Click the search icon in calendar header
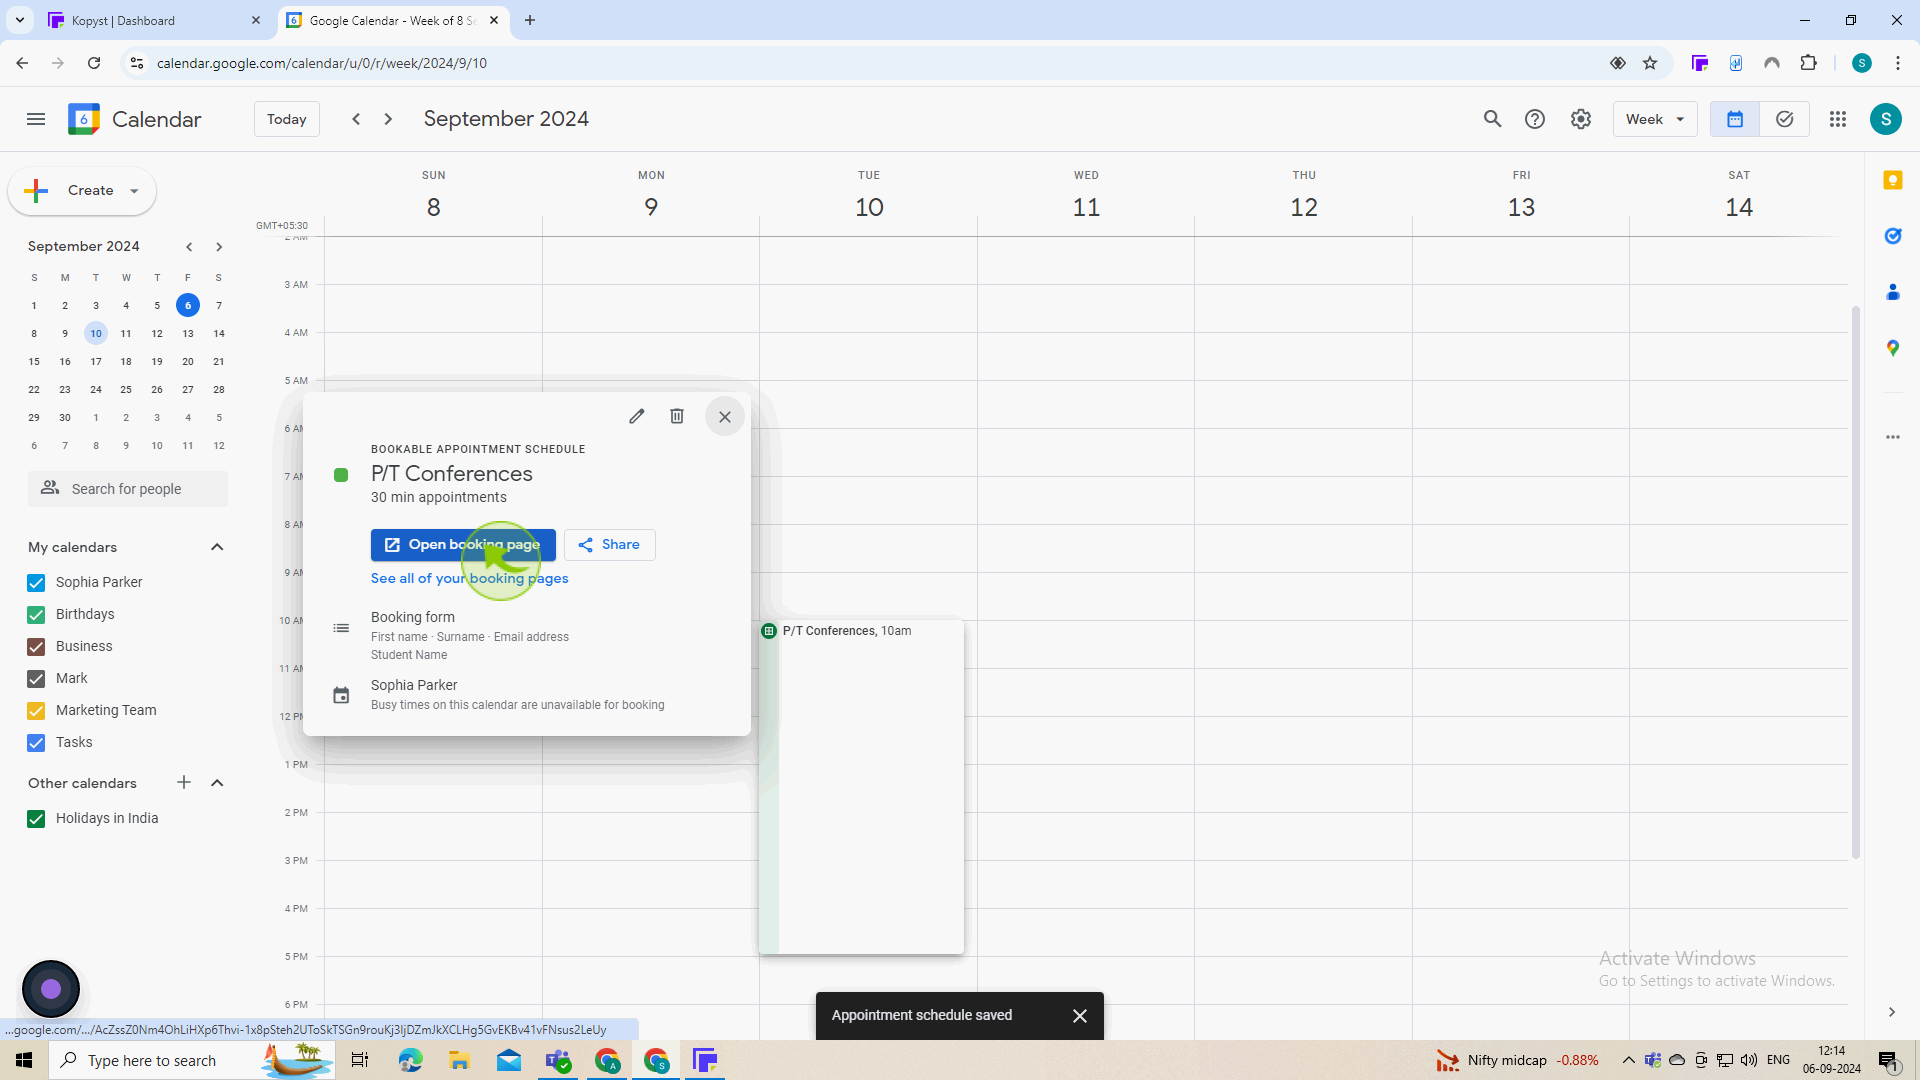 click(1494, 119)
